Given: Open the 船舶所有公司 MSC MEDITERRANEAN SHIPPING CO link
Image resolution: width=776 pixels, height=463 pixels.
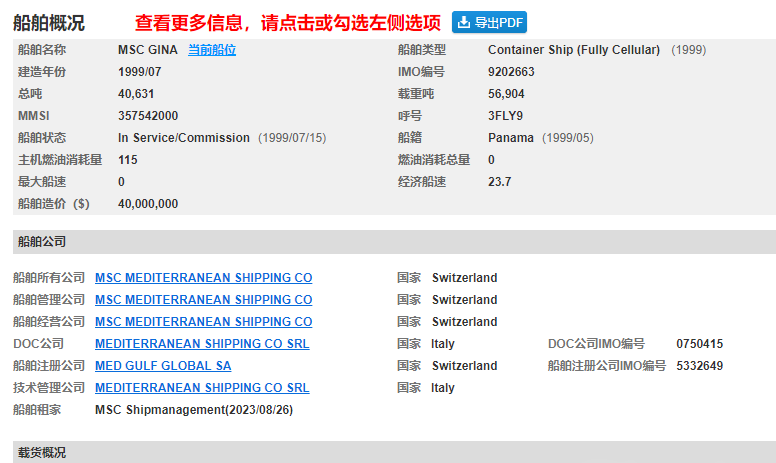Looking at the screenshot, I should [x=203, y=278].
